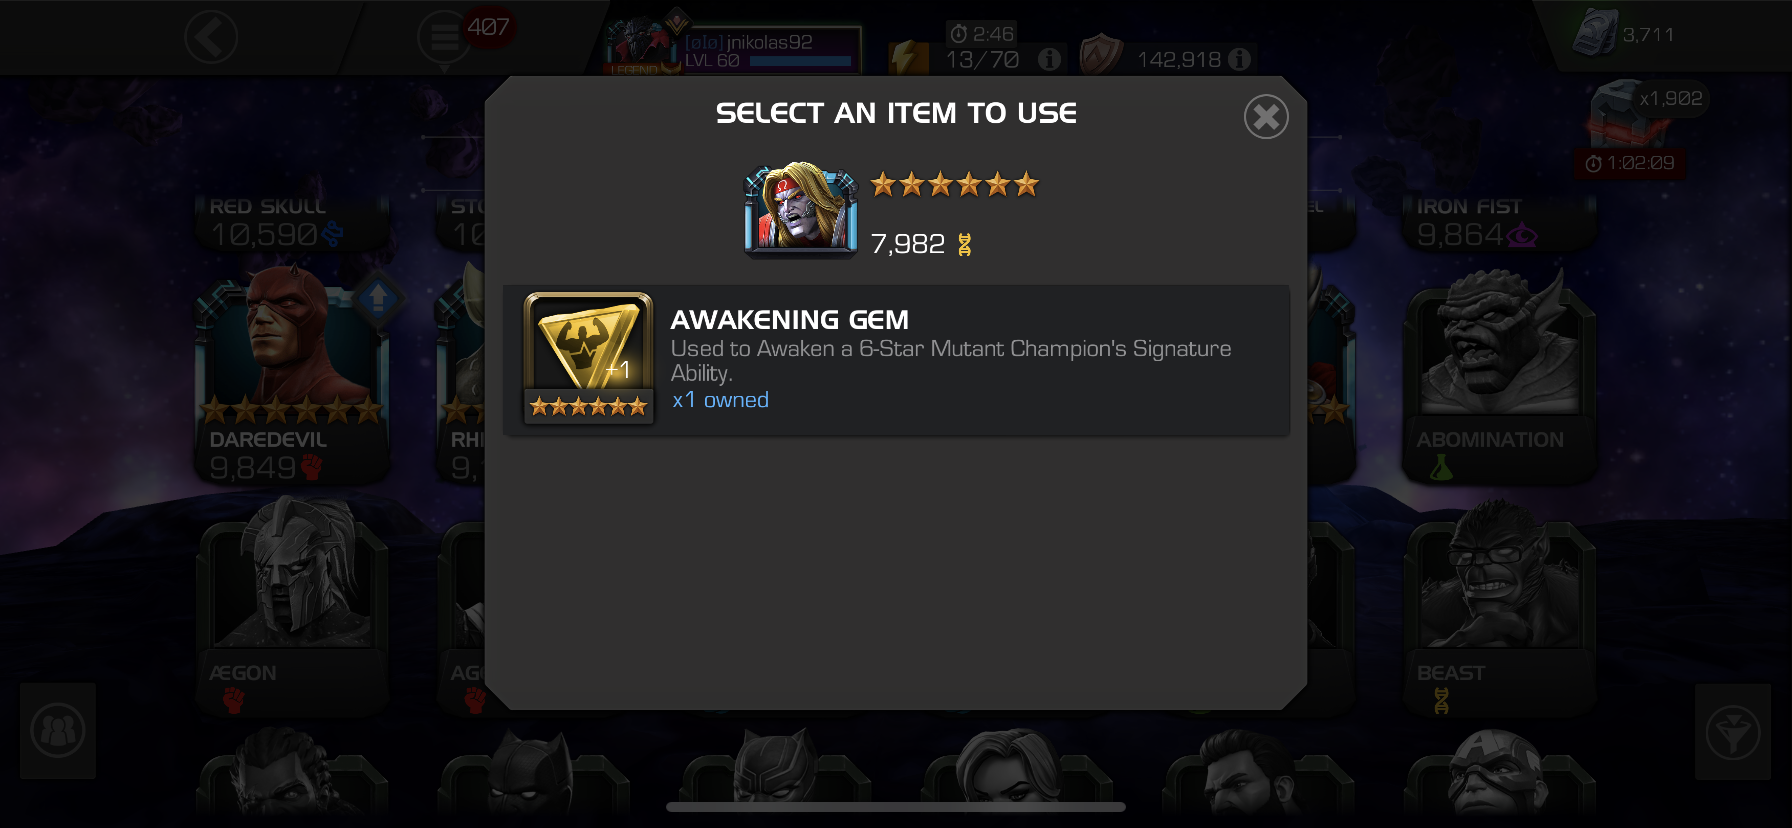Select the Daredevil champion card
The width and height of the screenshot is (1792, 828).
click(291, 372)
